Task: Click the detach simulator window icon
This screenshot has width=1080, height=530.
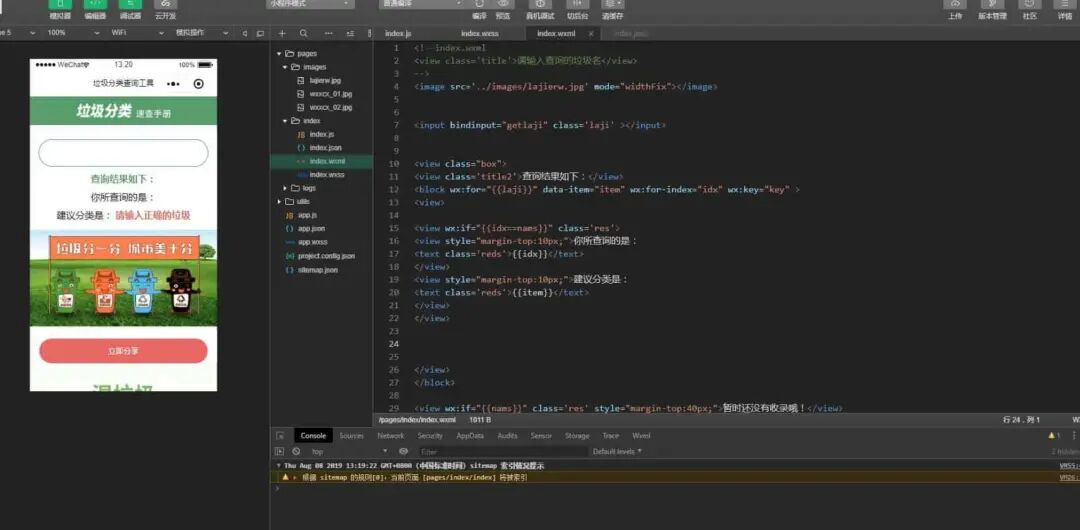Action: [x=260, y=33]
